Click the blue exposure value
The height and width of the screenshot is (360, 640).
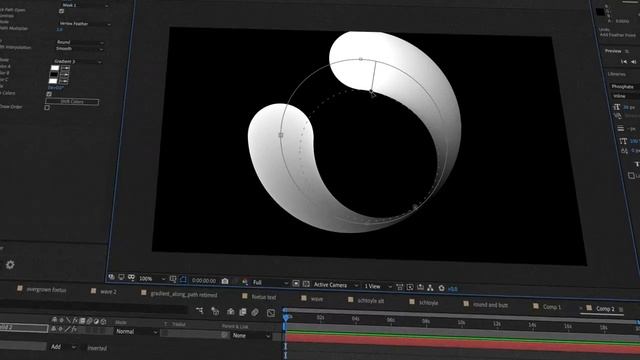pyautogui.click(x=453, y=289)
